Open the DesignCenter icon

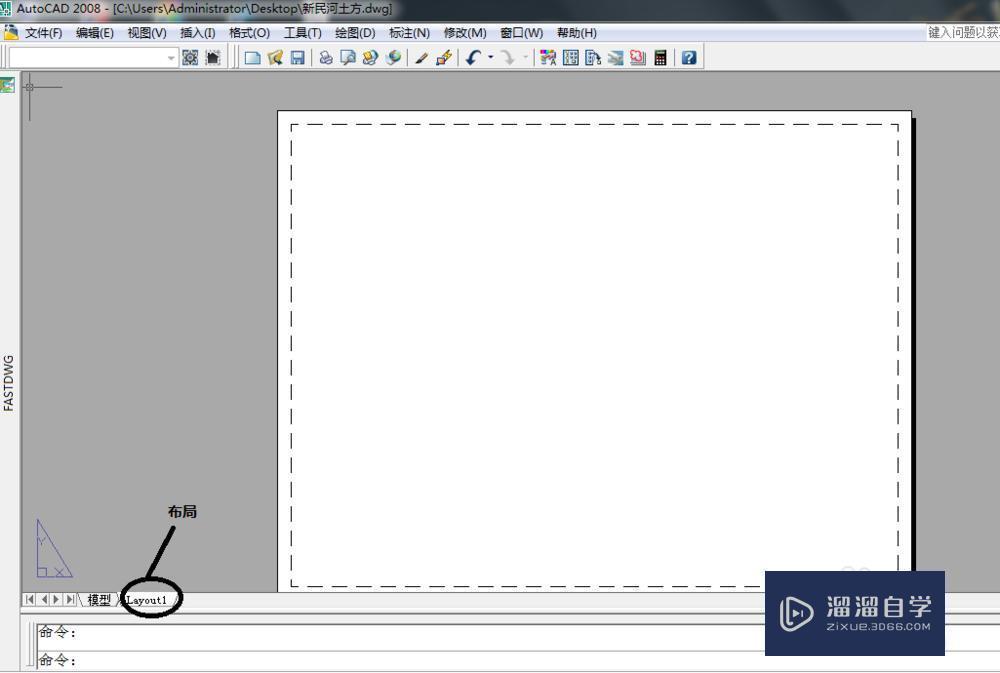pos(571,58)
